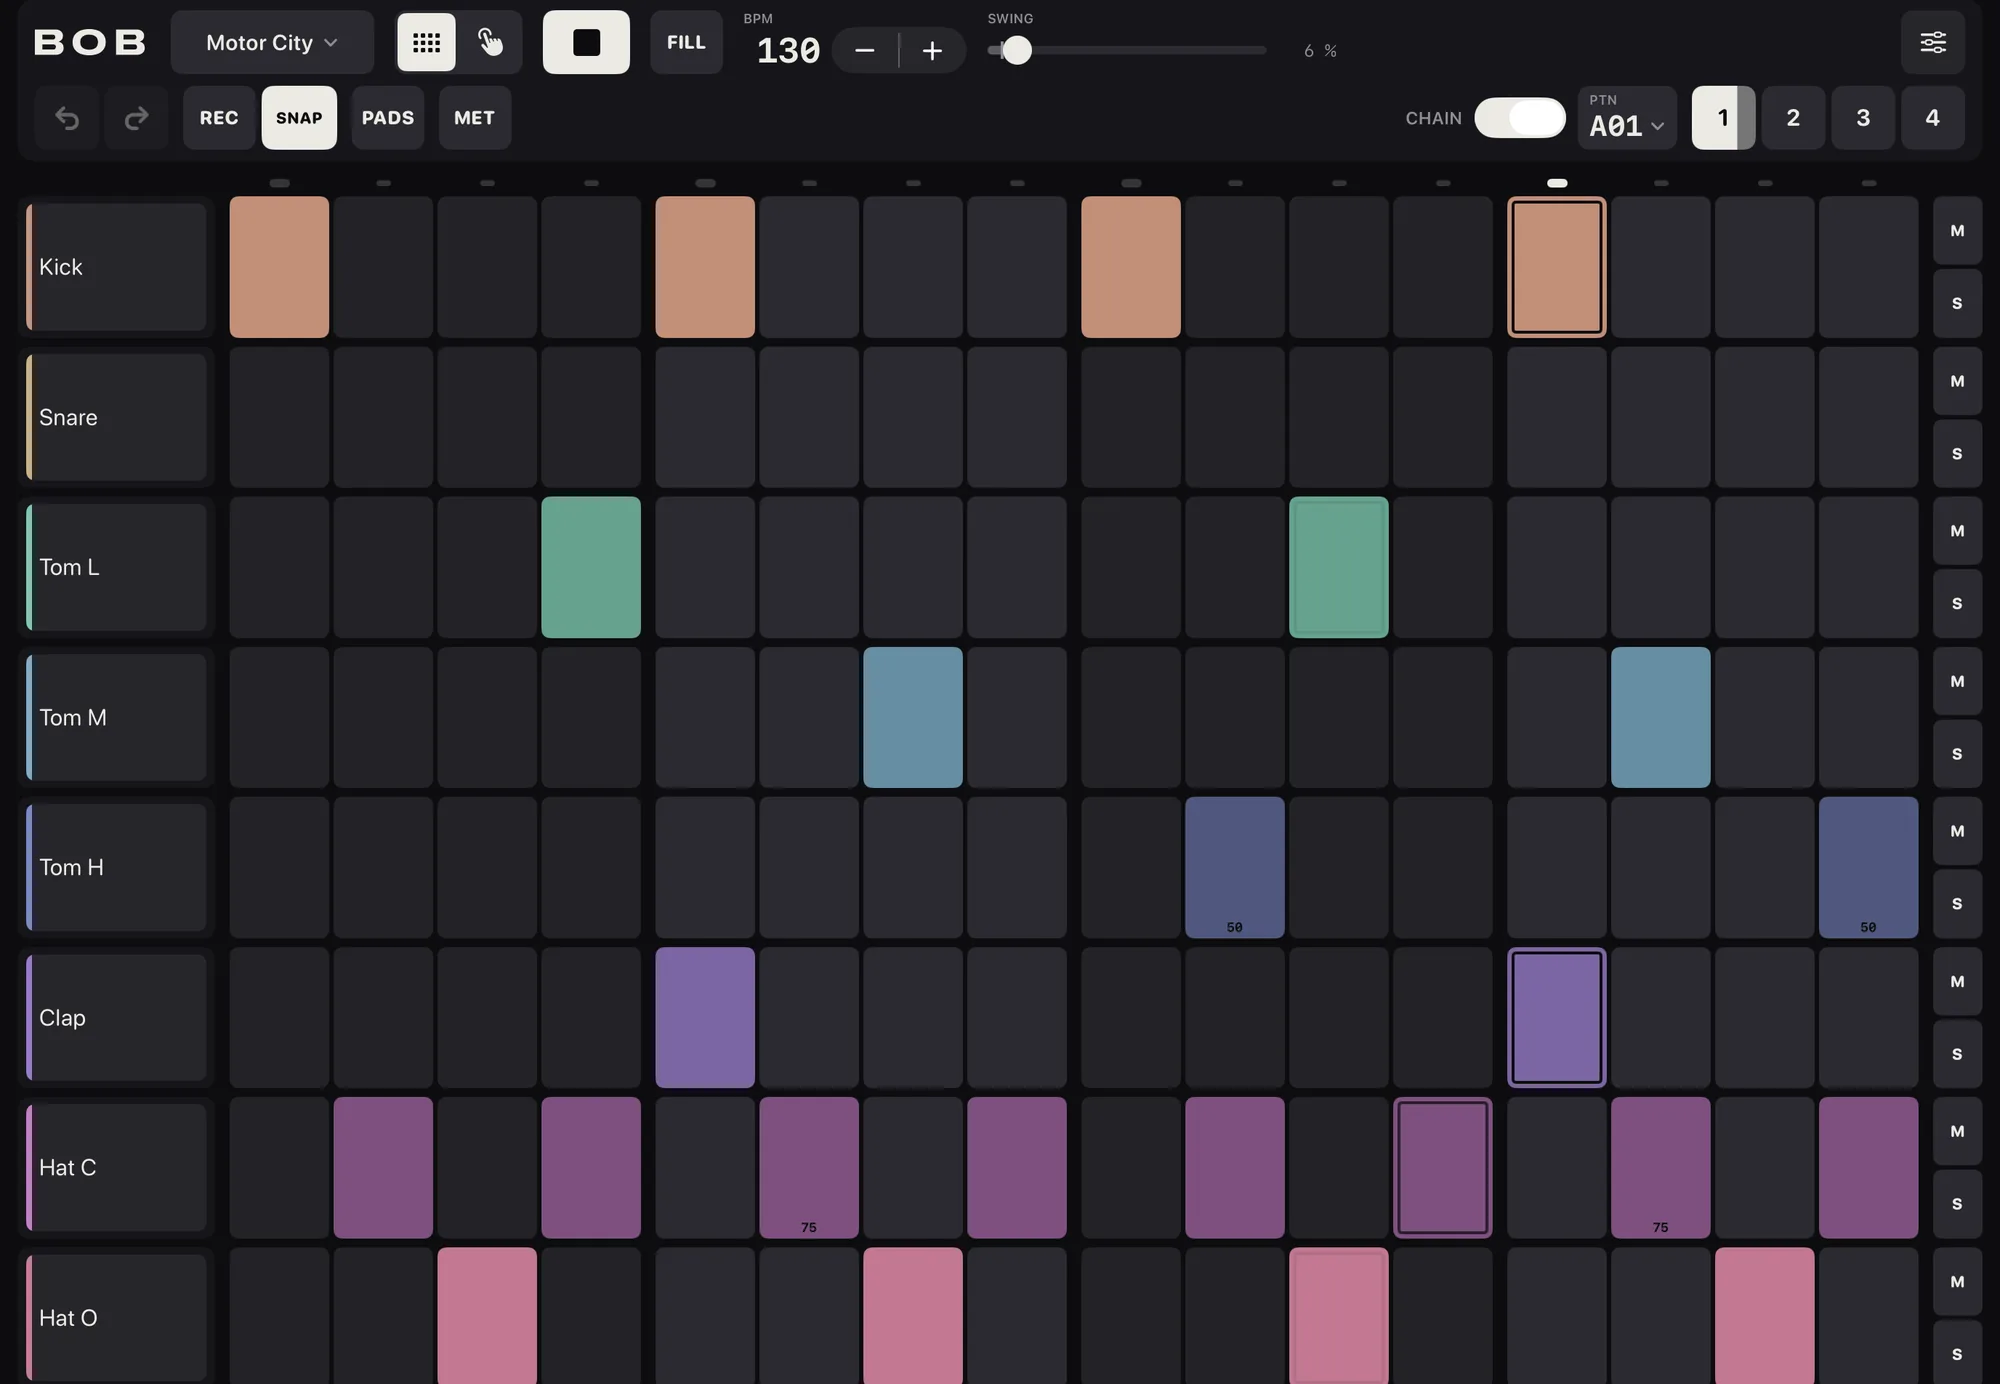Mute the Clap track
Viewport: 2000px width, 1384px height.
1957,981
